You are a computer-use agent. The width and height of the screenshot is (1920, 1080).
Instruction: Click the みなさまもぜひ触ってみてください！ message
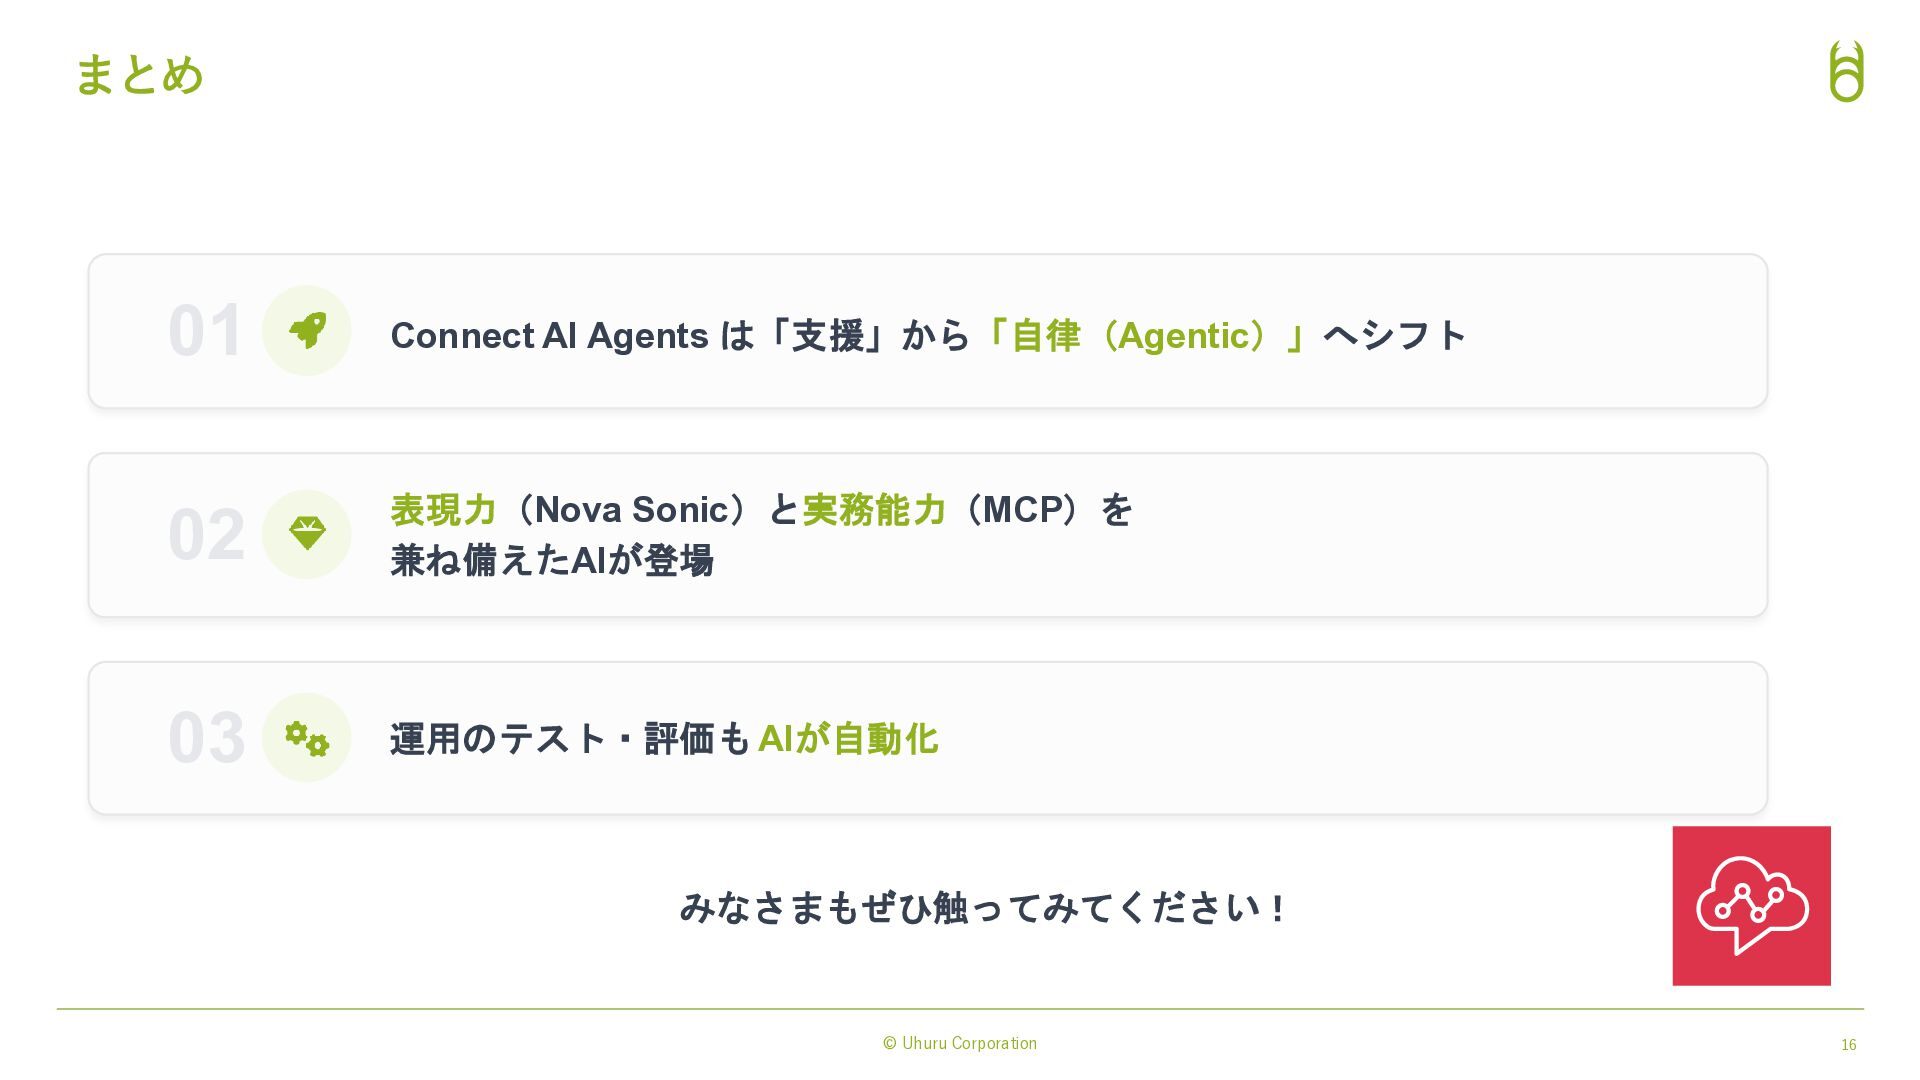[983, 907]
